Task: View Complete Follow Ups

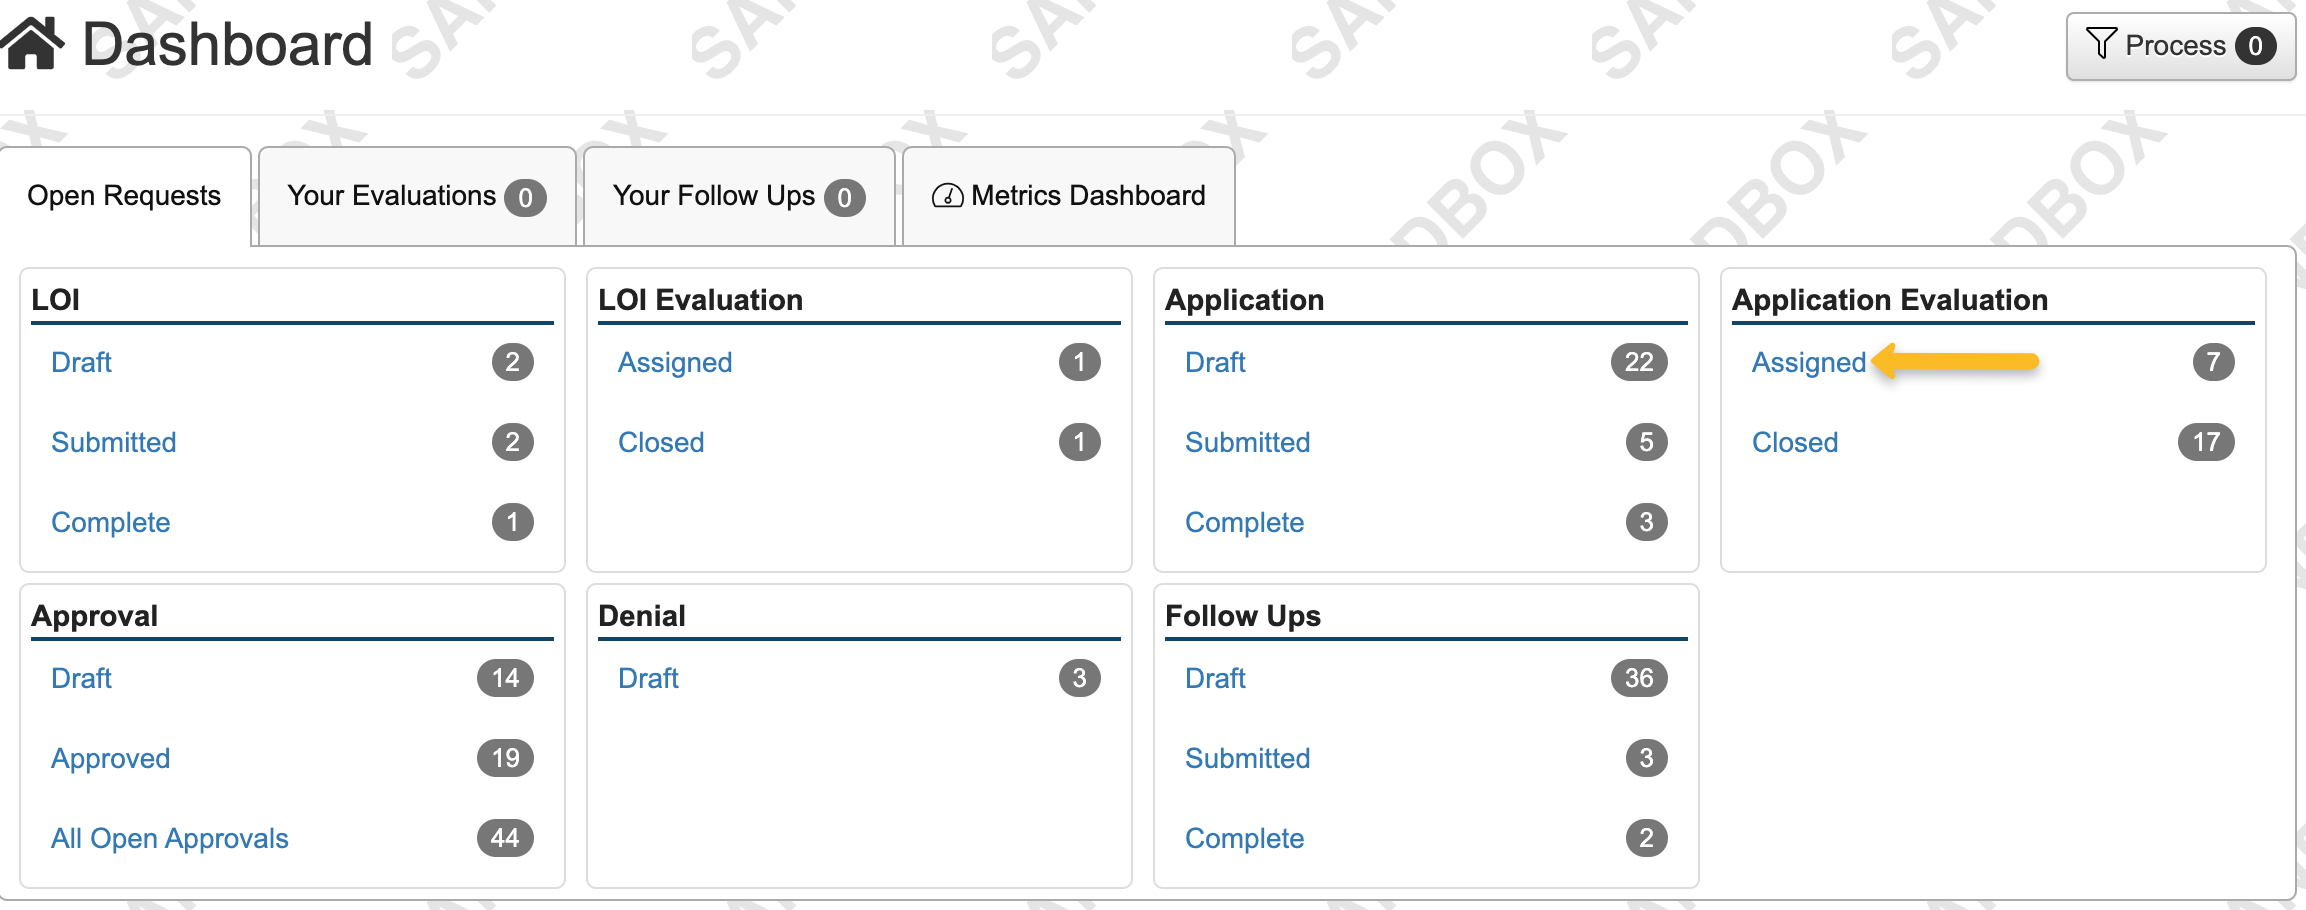Action: (1244, 838)
